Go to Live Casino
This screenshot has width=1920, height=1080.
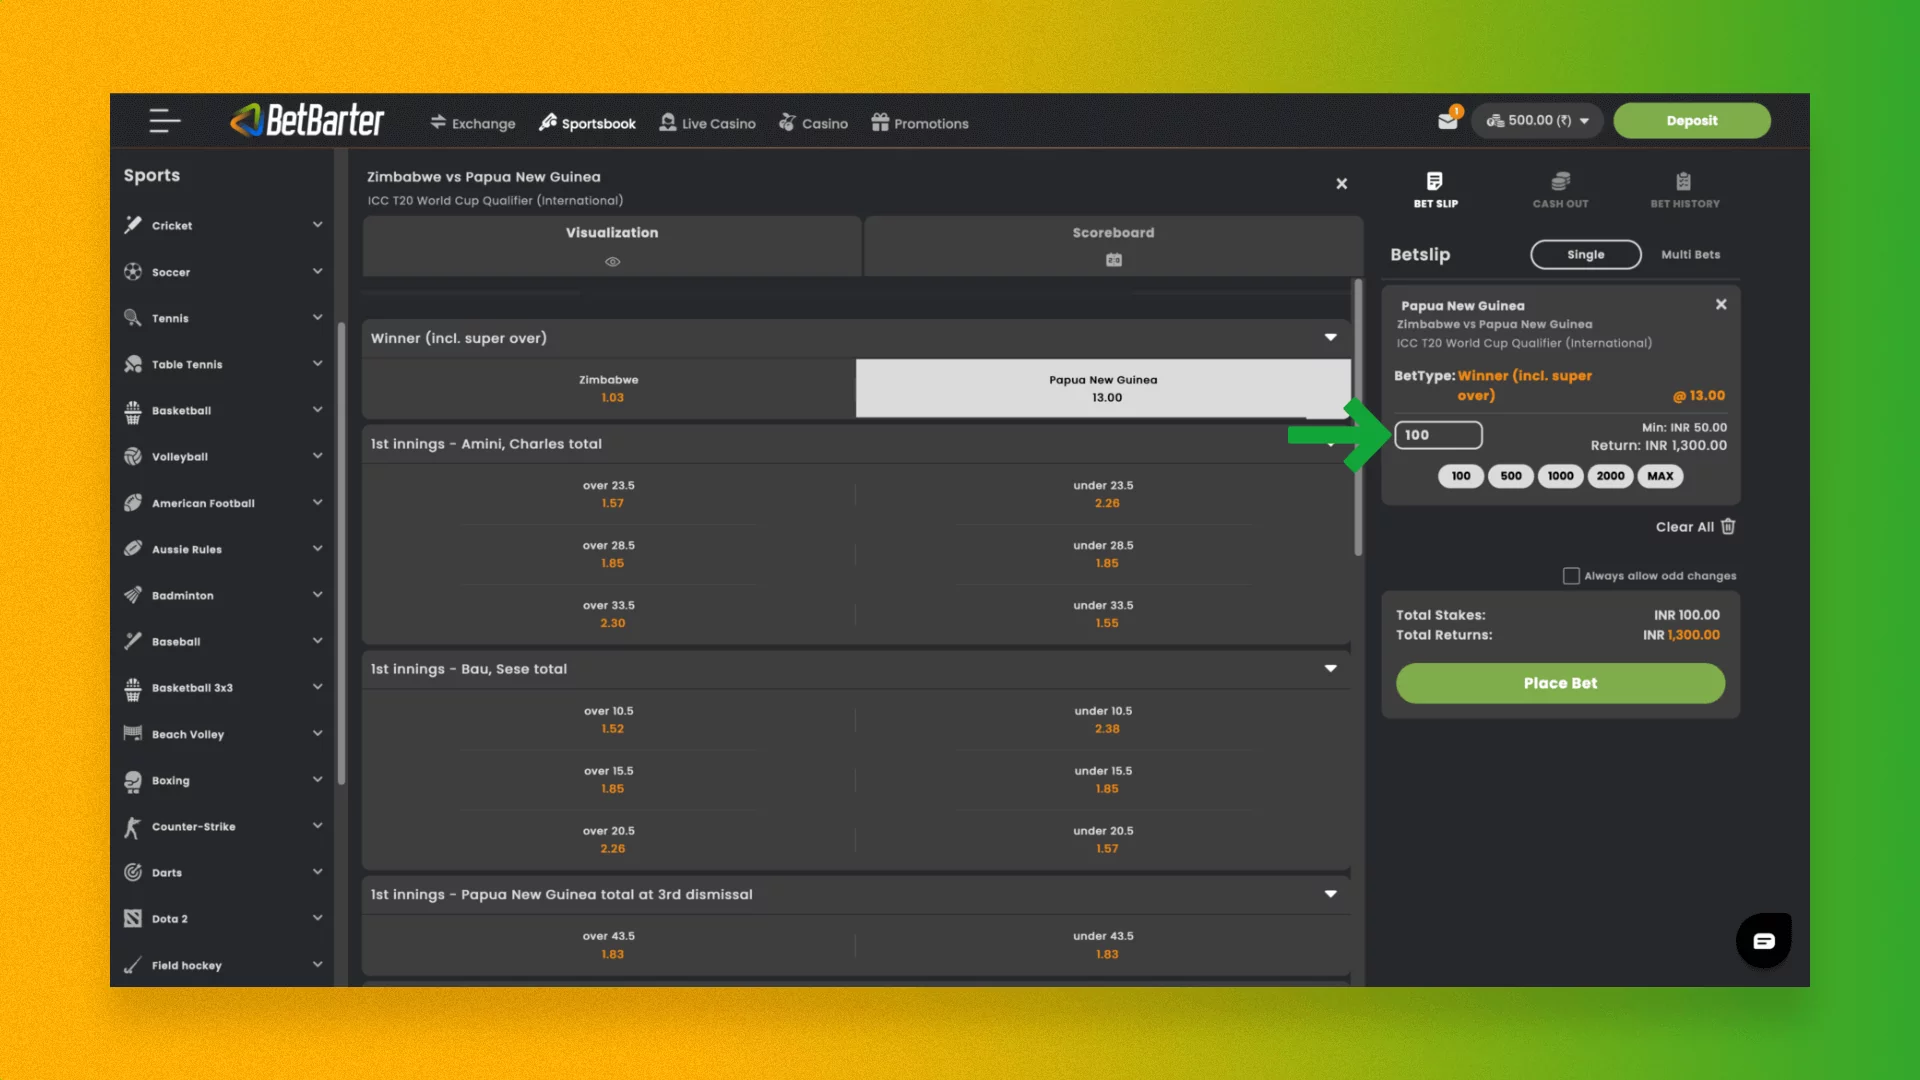(707, 123)
